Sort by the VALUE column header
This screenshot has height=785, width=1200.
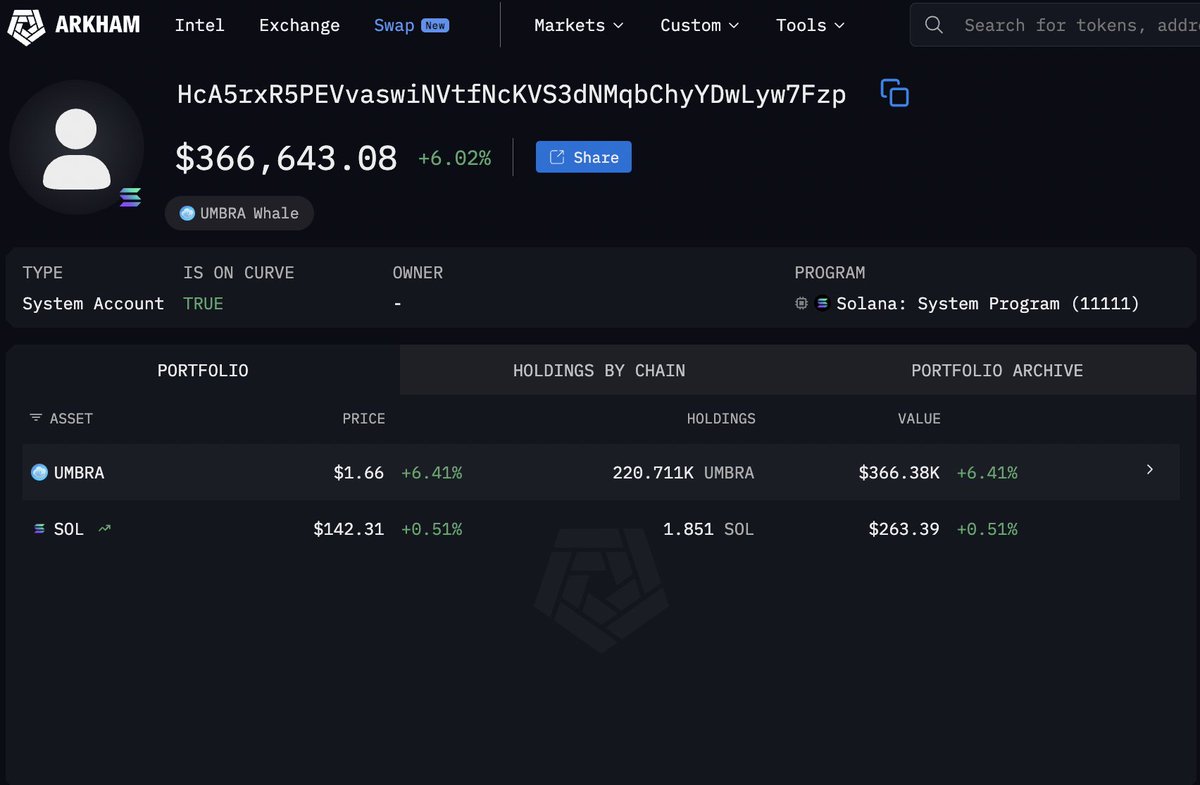pyautogui.click(x=919, y=418)
